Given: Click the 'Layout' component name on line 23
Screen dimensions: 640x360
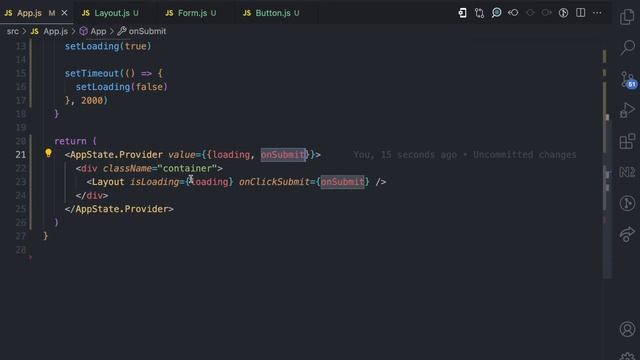Looking at the screenshot, I should [x=108, y=182].
